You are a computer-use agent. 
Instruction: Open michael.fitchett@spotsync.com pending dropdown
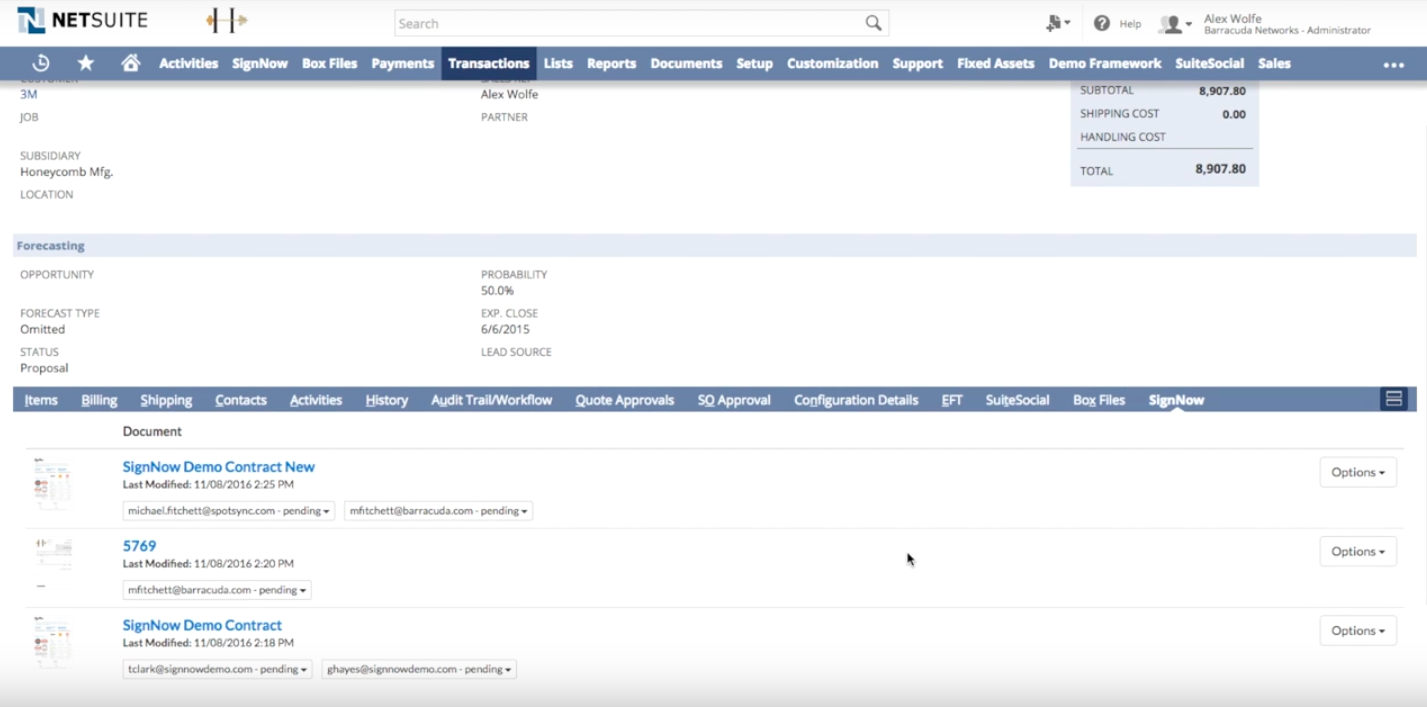point(228,511)
